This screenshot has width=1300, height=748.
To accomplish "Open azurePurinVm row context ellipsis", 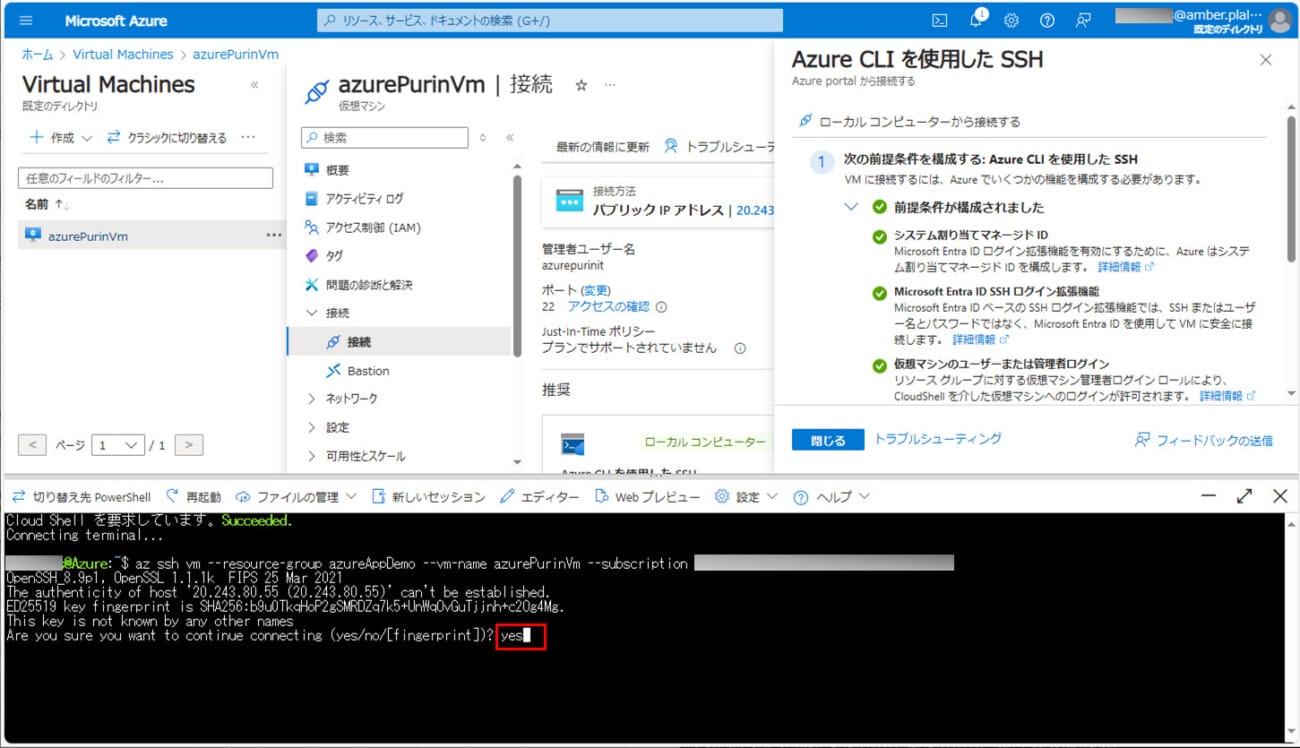I will (274, 236).
